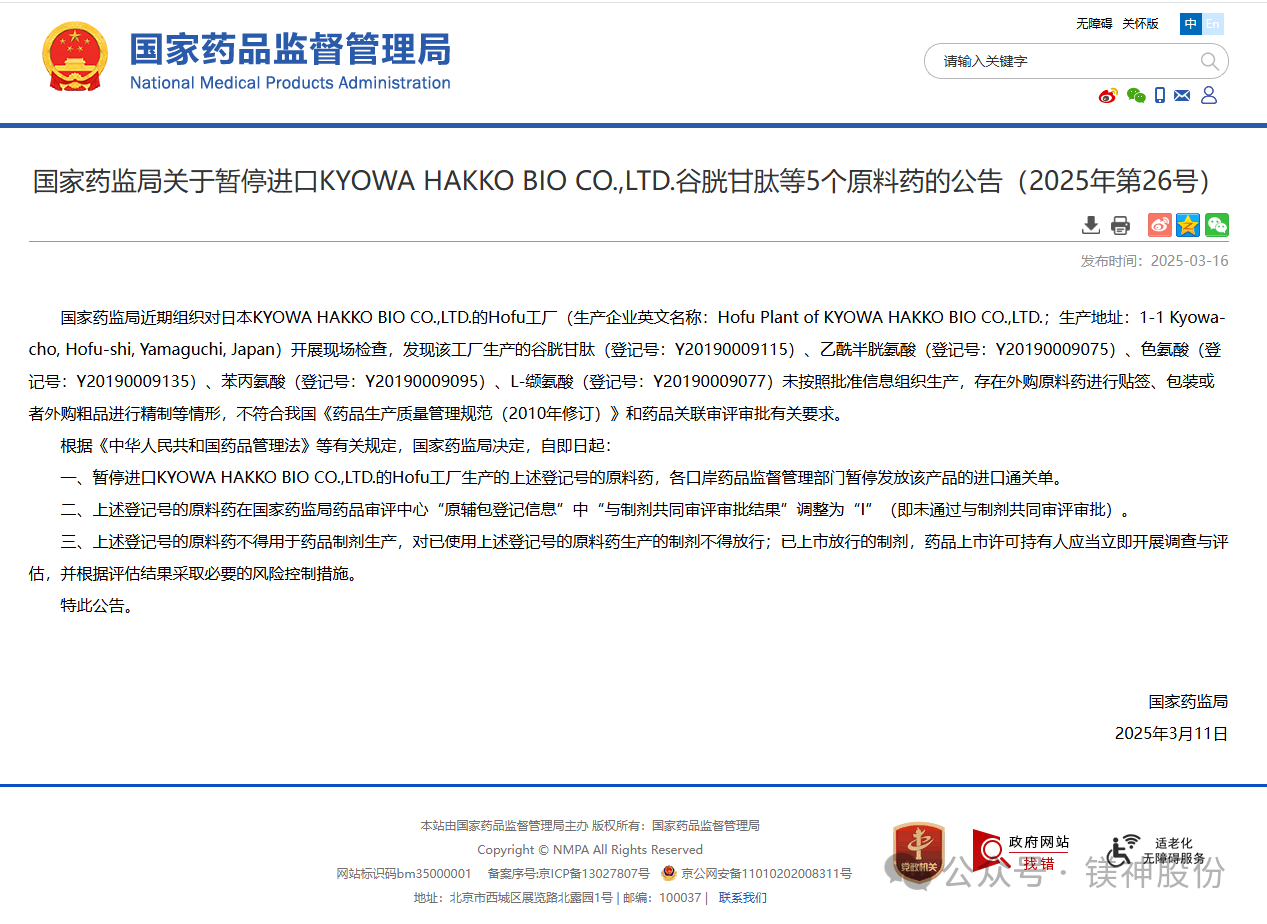This screenshot has width=1267, height=924.
Task: Share article to QZone star icon
Action: pyautogui.click(x=1188, y=225)
